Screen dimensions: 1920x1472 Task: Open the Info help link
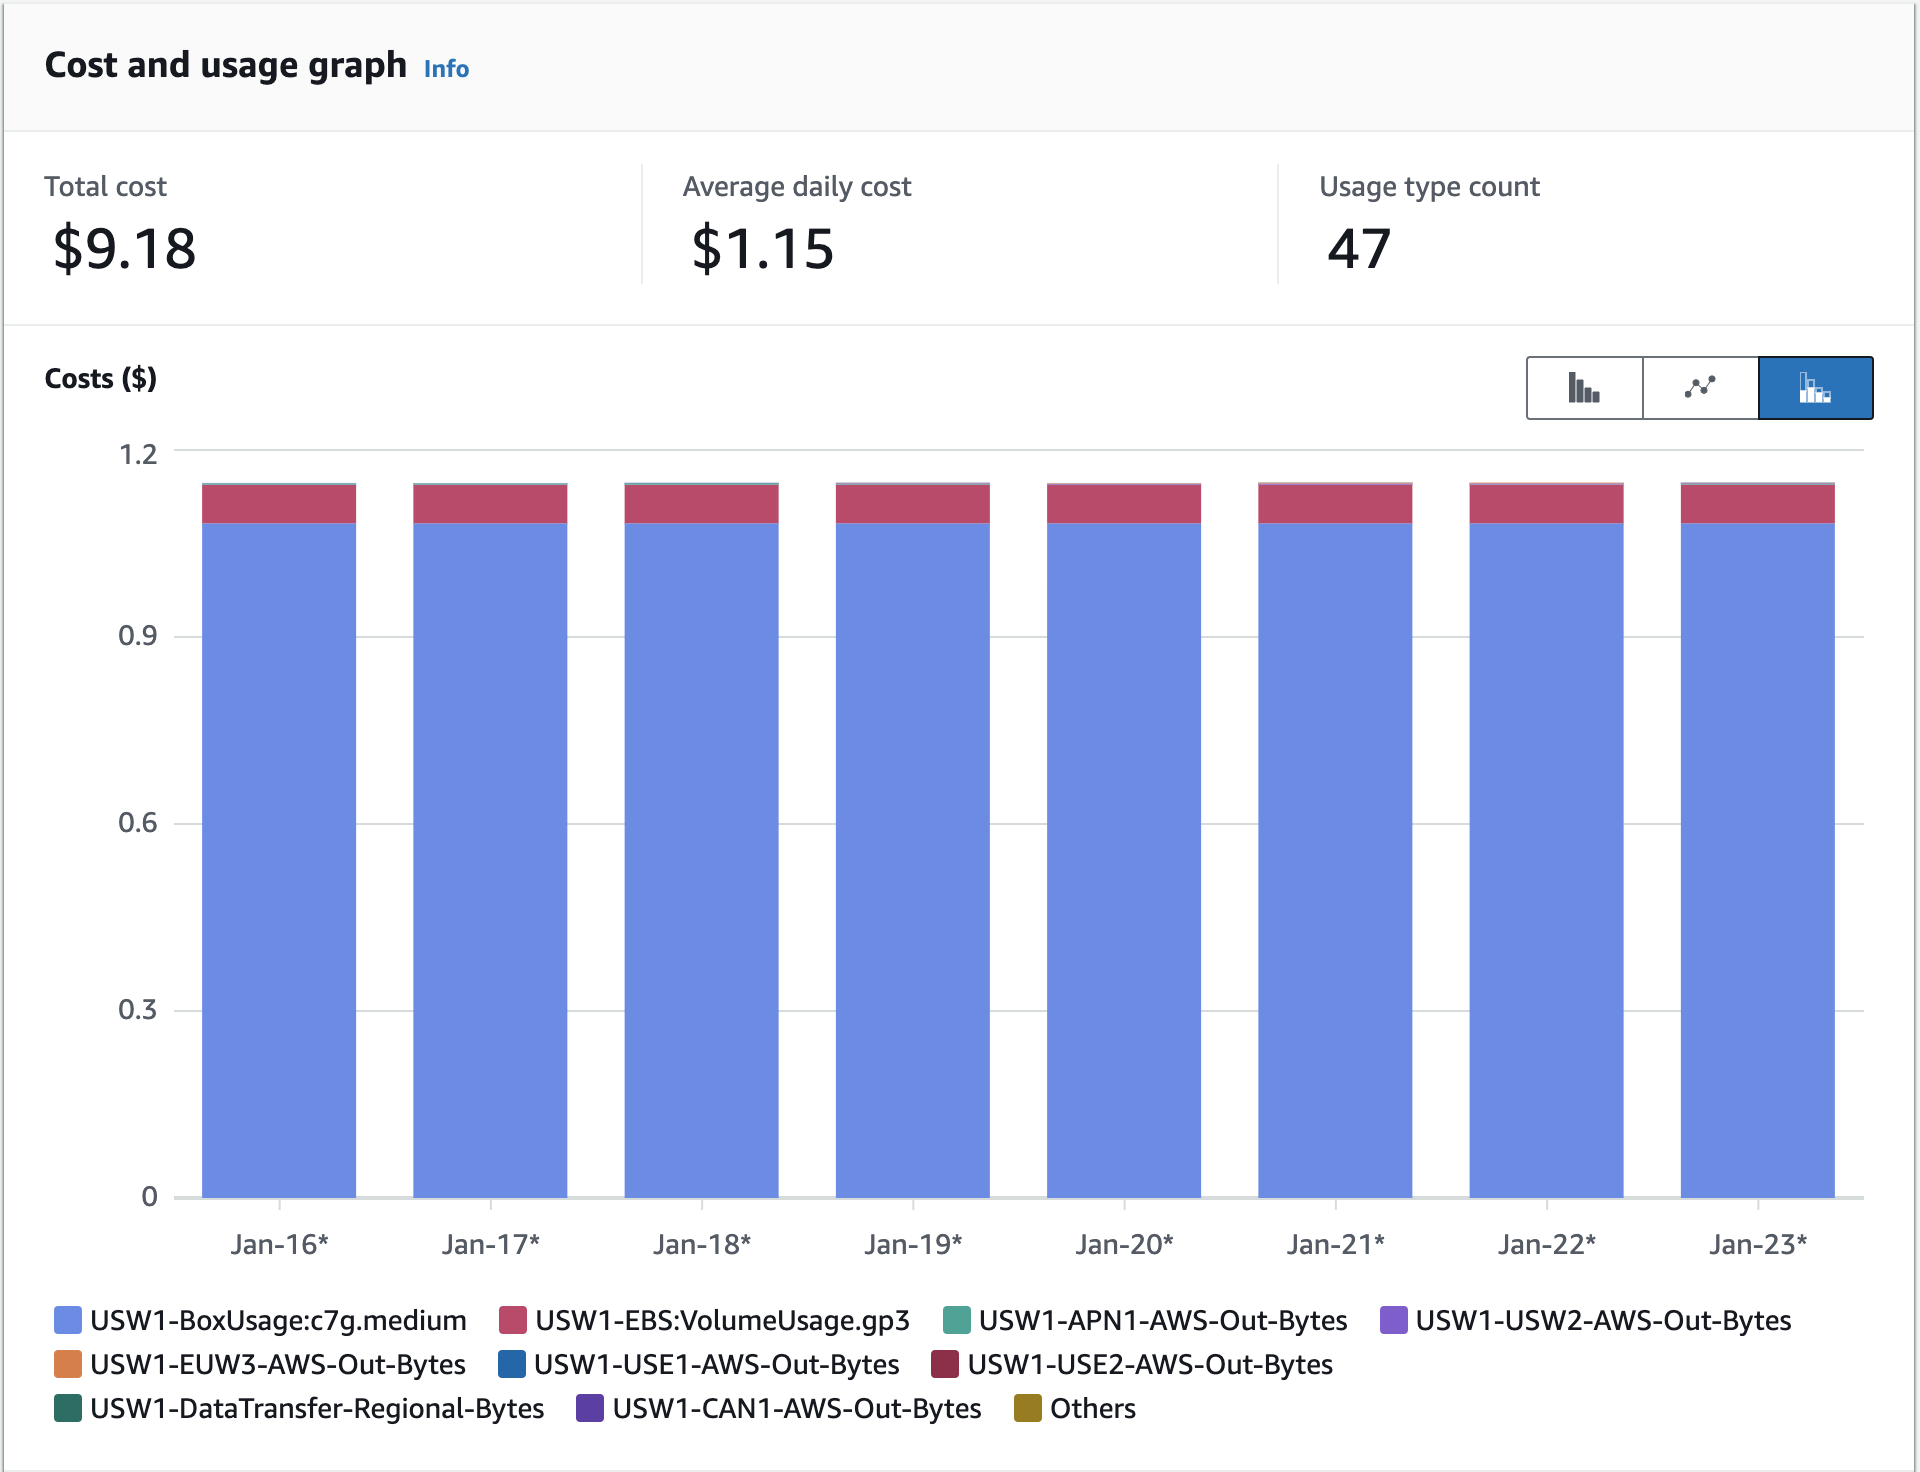(446, 69)
